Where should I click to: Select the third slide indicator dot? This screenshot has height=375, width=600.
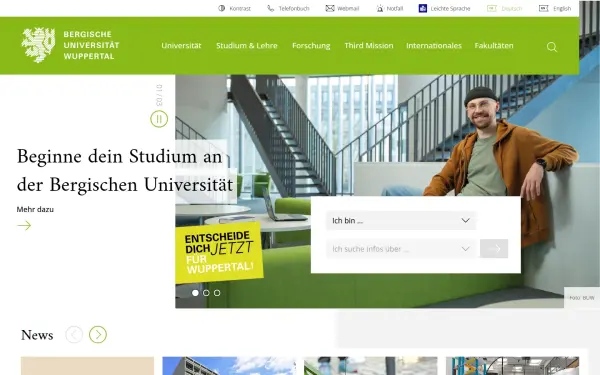pos(217,293)
